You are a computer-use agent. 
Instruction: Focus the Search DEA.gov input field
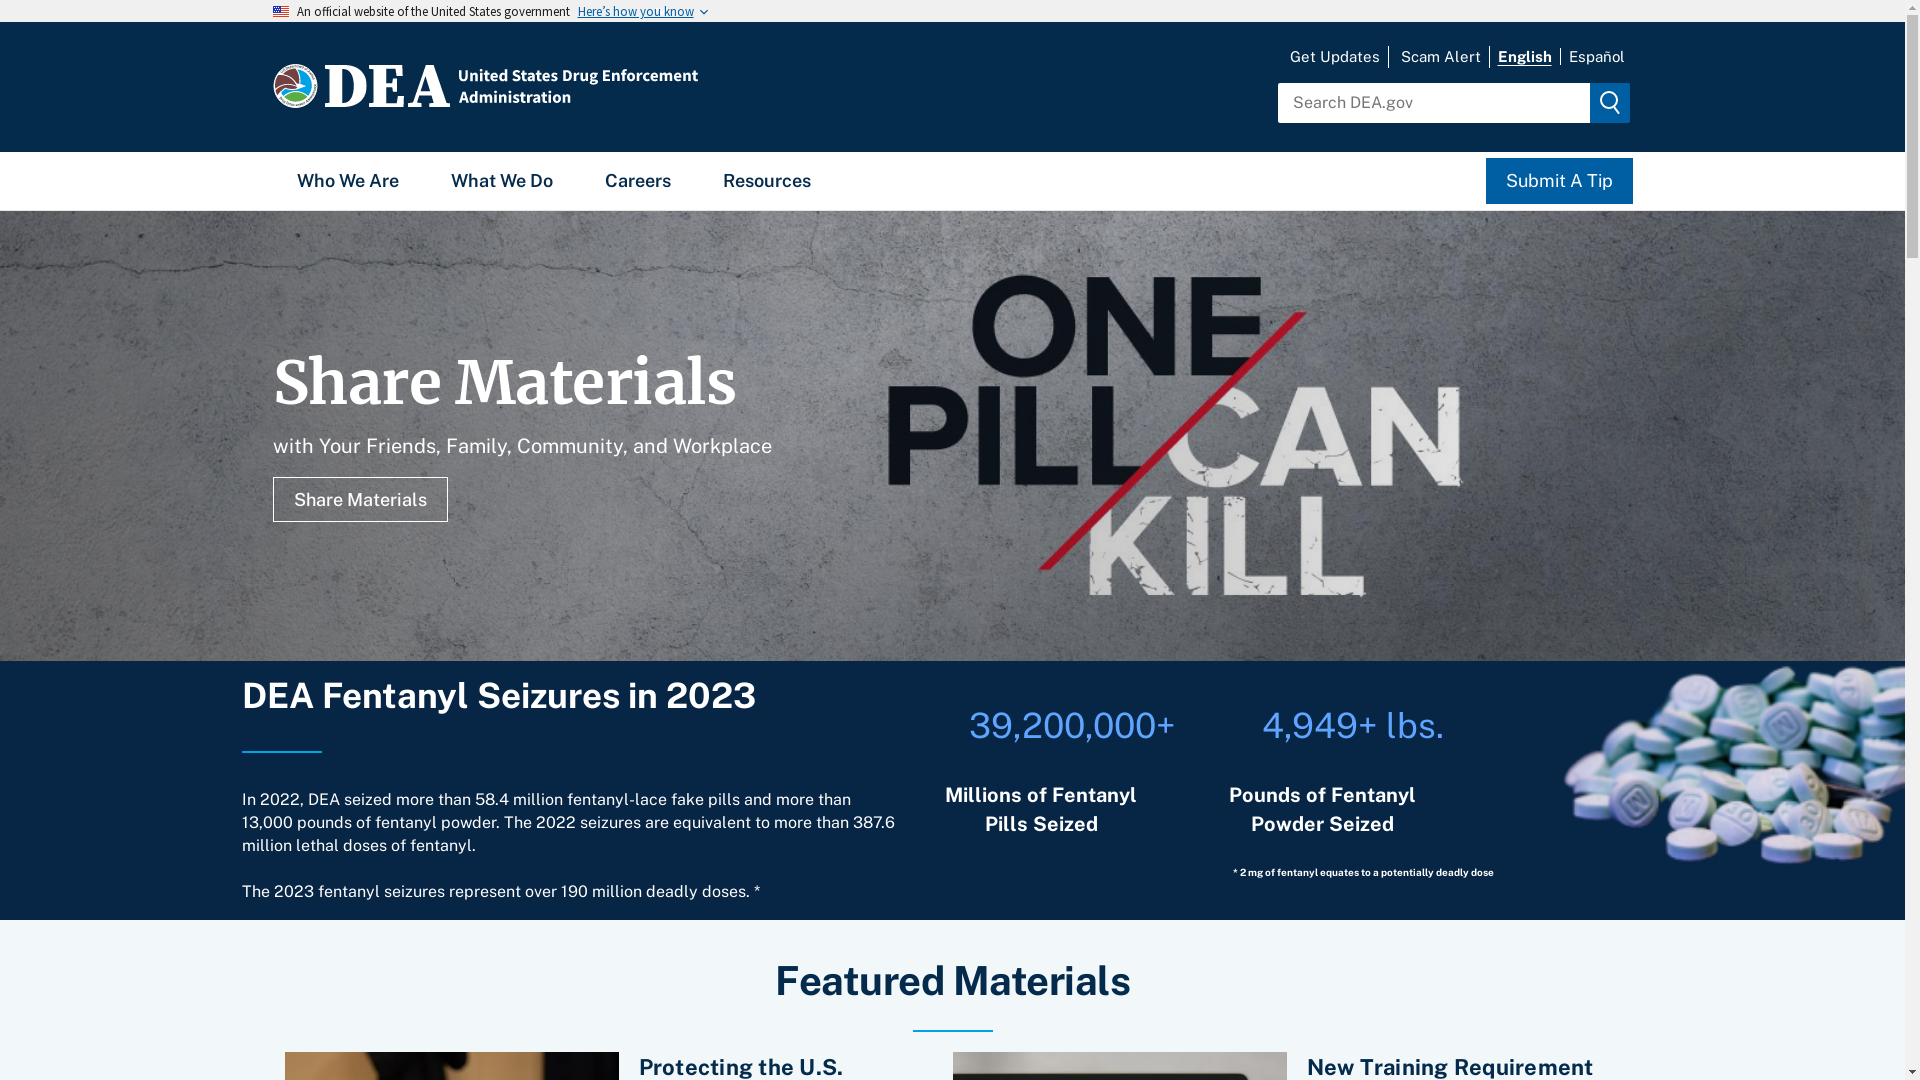point(1433,103)
